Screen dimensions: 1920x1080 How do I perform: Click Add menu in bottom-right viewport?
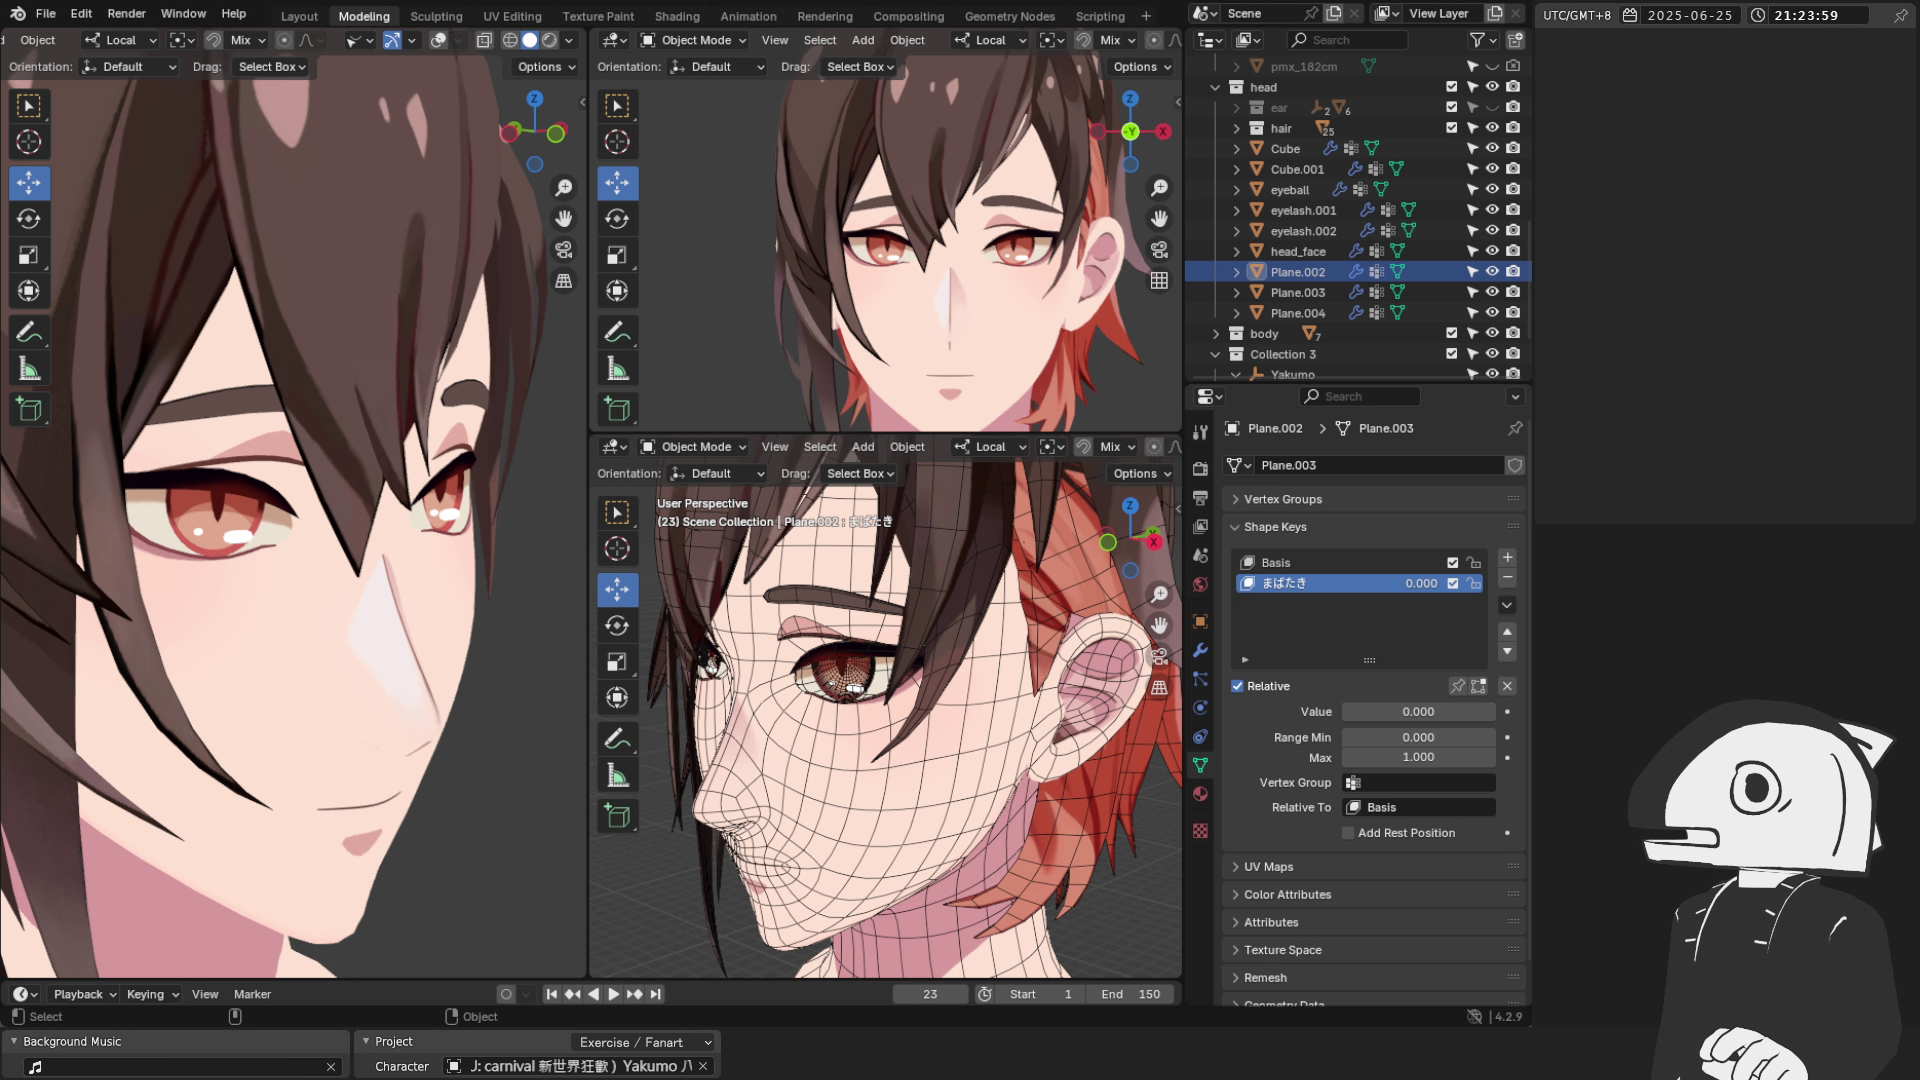click(863, 447)
